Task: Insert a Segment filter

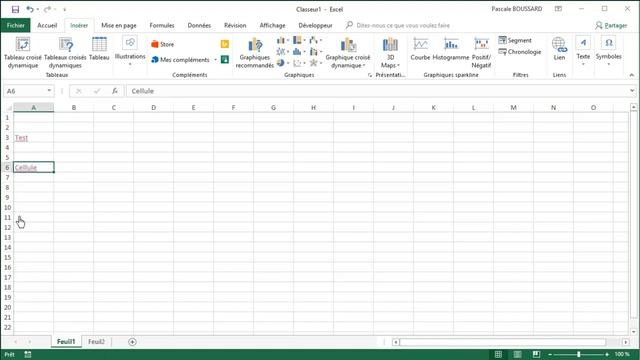Action: click(x=515, y=40)
